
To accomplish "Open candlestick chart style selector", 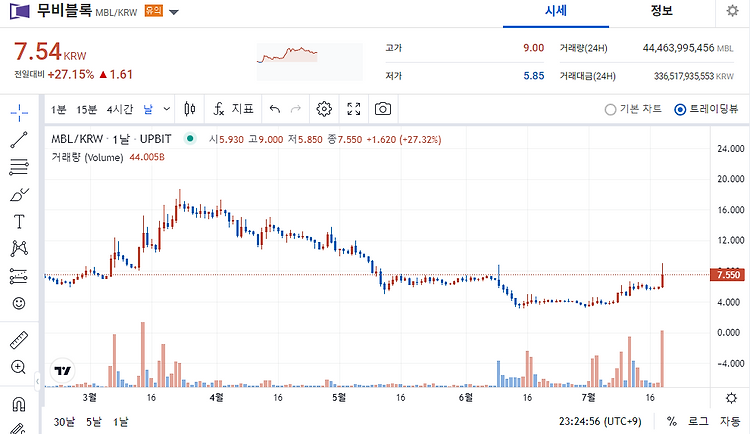I will (x=190, y=109).
